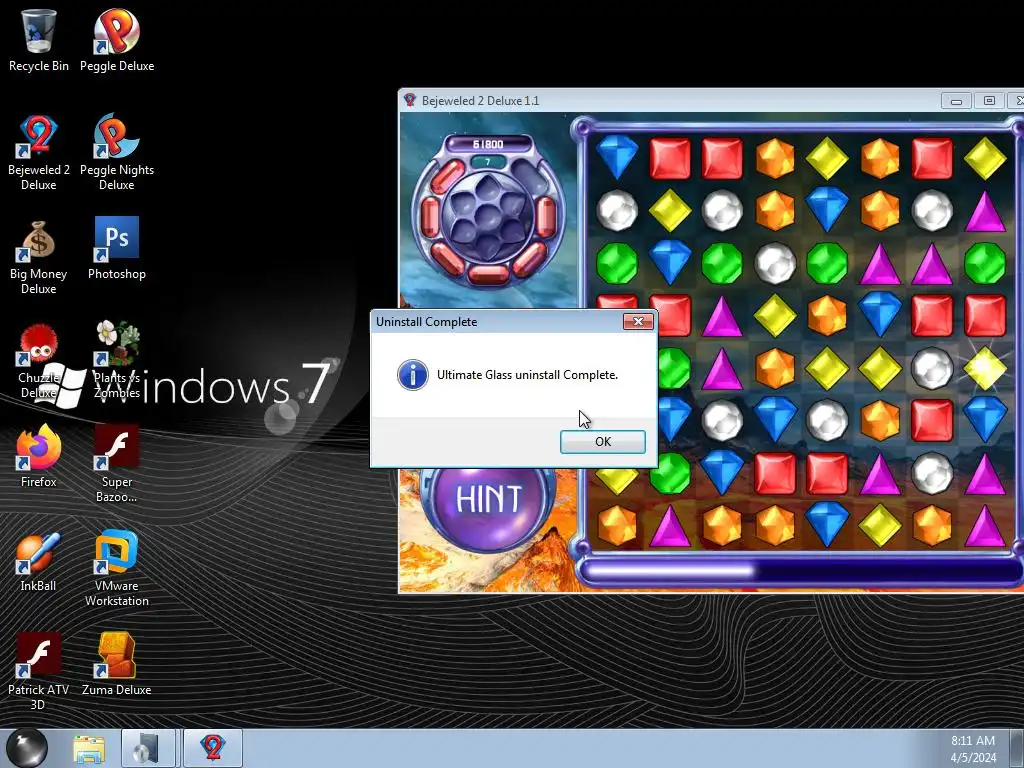Open the Recycle Bin desktop icon
The height and width of the screenshot is (768, 1024).
[39, 40]
